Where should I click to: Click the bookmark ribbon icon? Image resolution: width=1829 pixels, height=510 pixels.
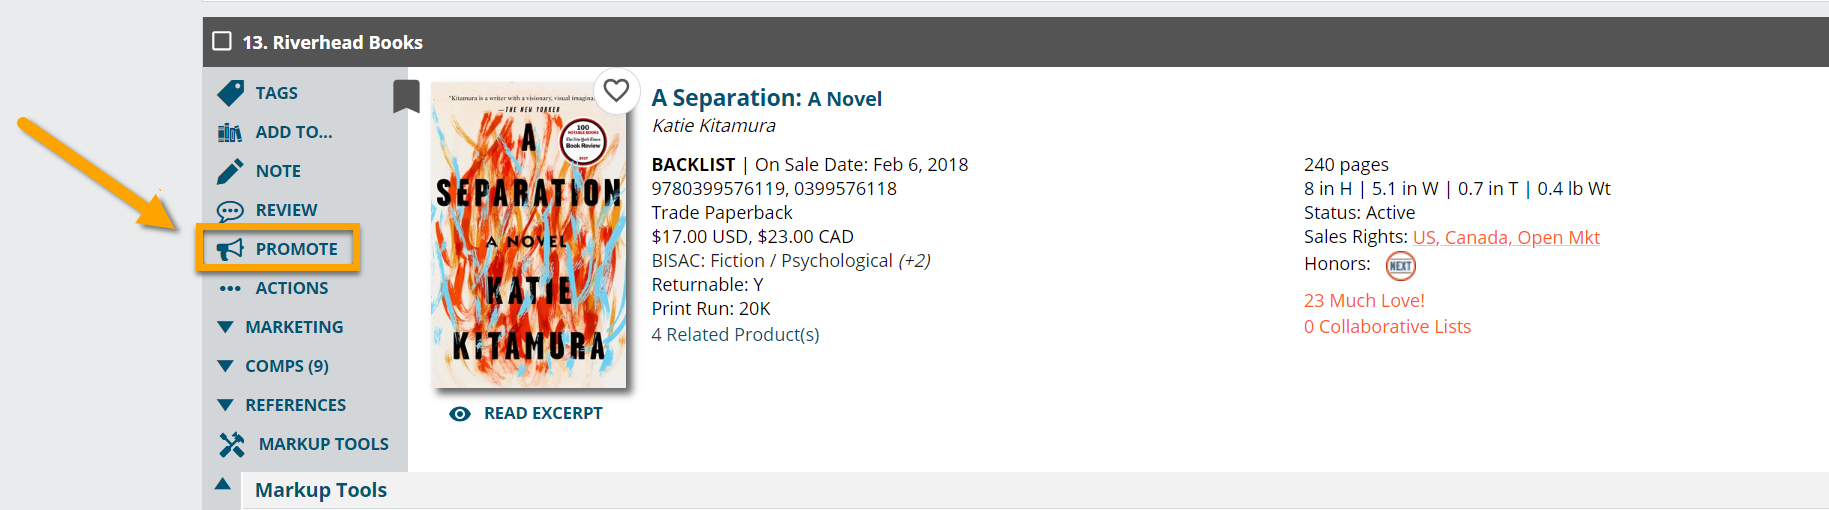pos(406,96)
